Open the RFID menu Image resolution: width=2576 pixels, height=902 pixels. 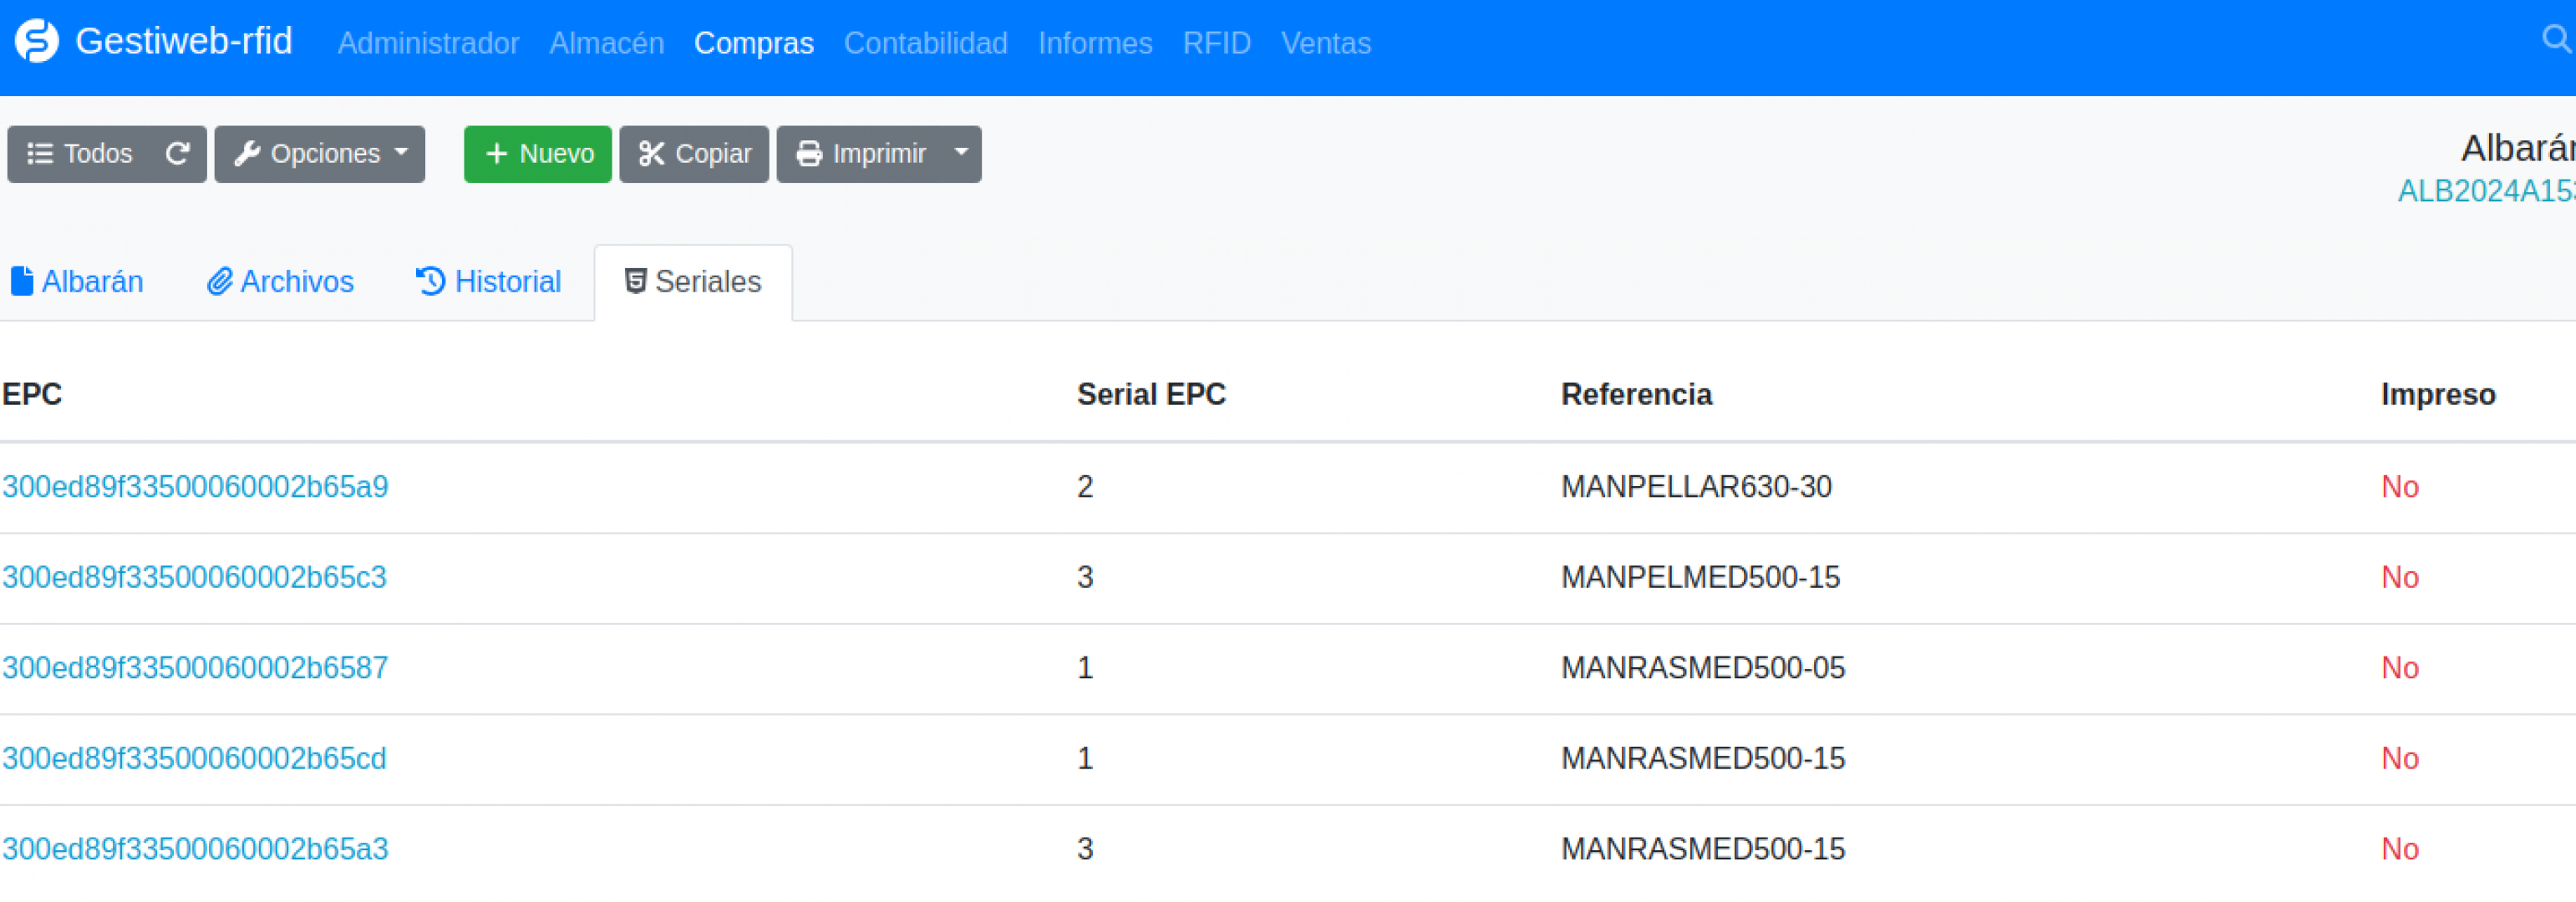(1217, 43)
